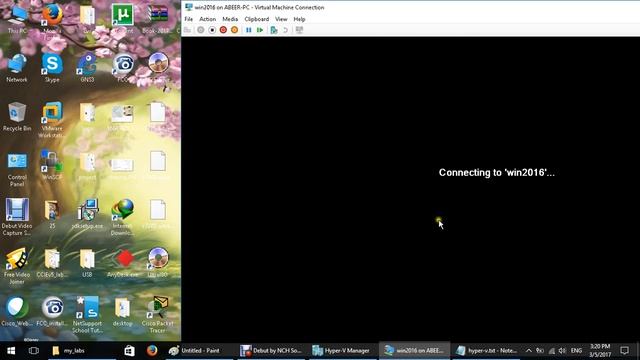
Task: Open the Store from the taskbar
Action: (x=129, y=351)
